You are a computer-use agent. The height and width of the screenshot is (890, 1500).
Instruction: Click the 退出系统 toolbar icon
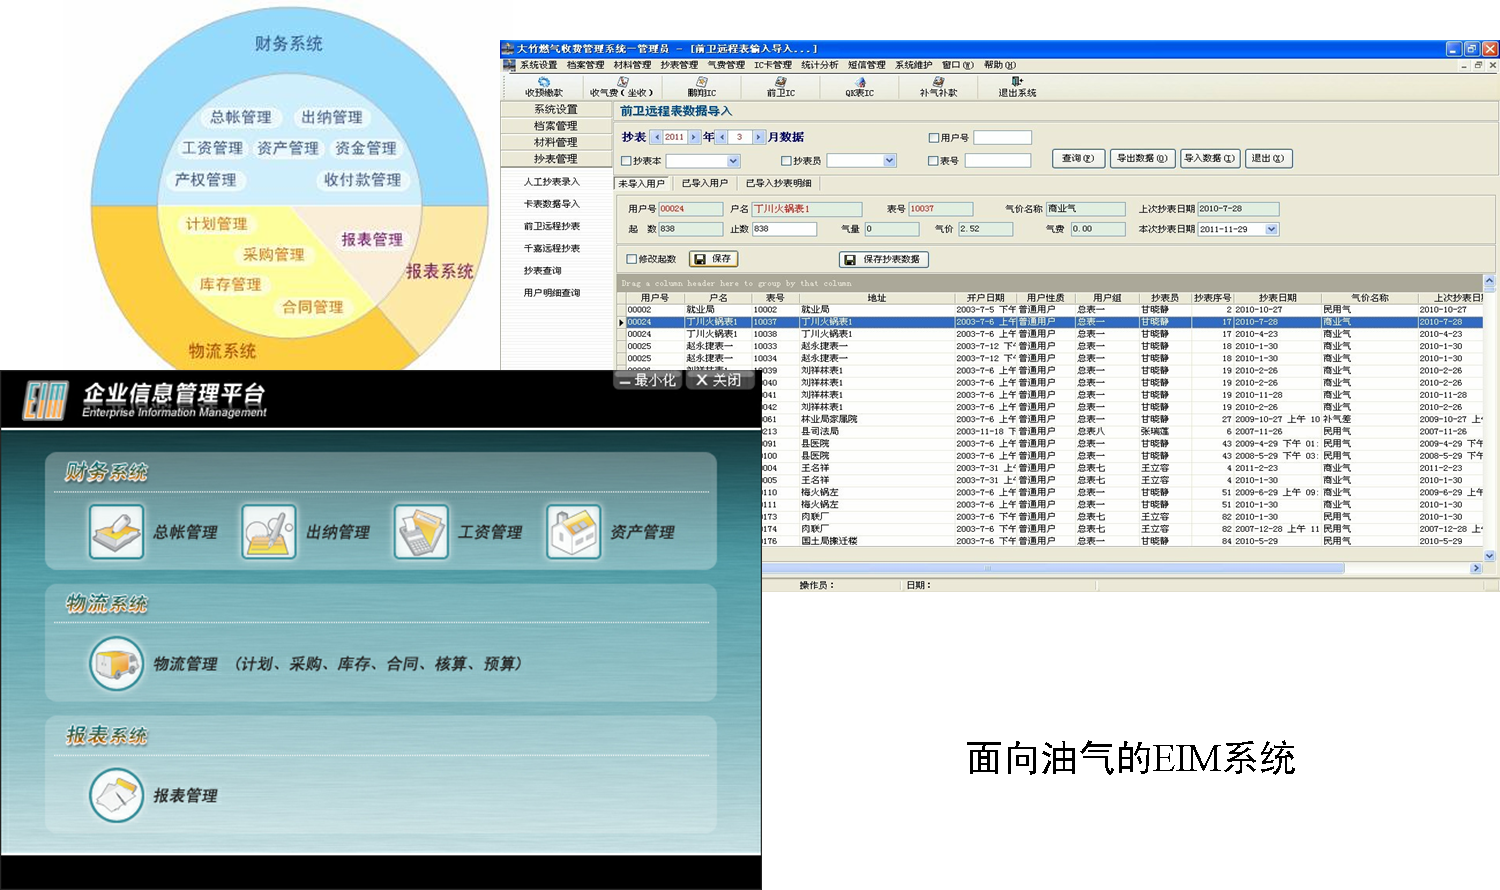pyautogui.click(x=1017, y=85)
